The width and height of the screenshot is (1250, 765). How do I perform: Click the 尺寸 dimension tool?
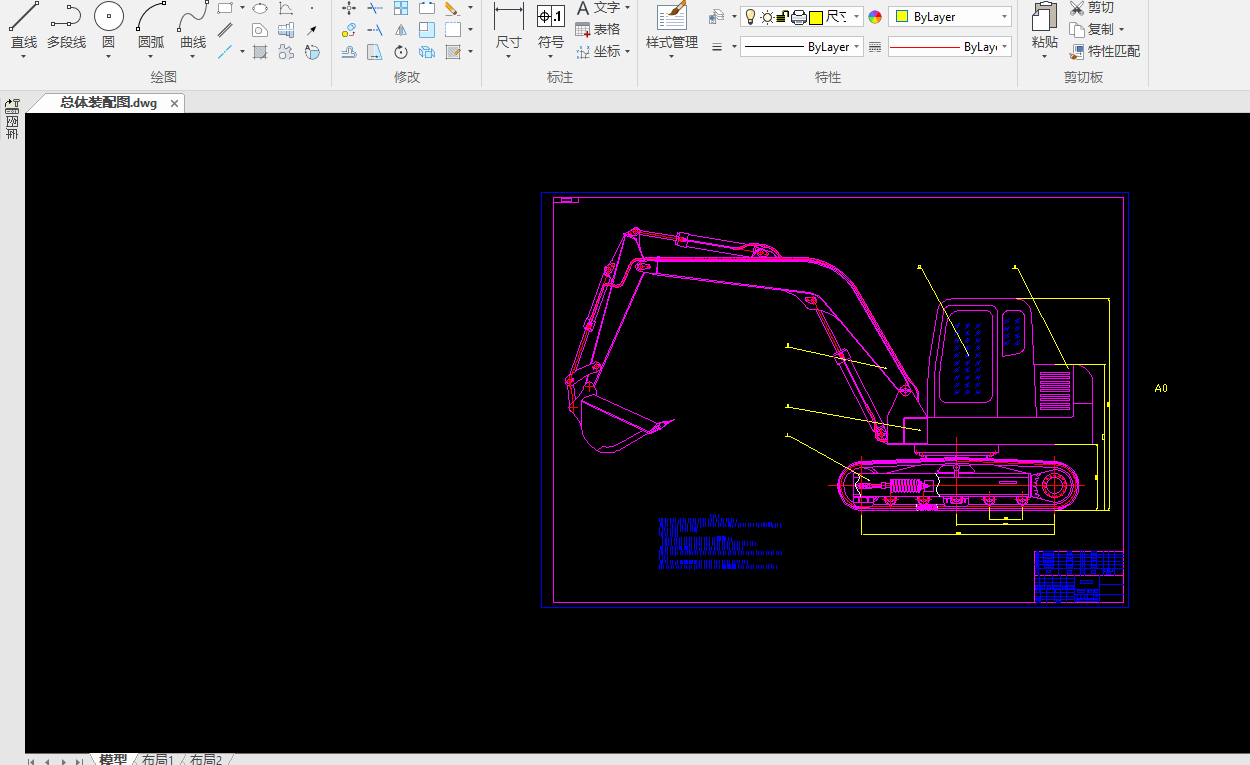click(x=508, y=17)
